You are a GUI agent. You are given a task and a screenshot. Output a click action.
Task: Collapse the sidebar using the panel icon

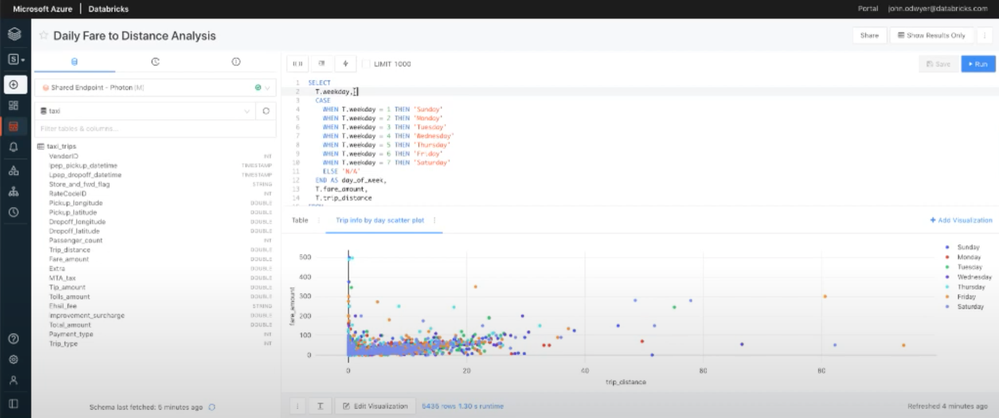[x=14, y=403]
